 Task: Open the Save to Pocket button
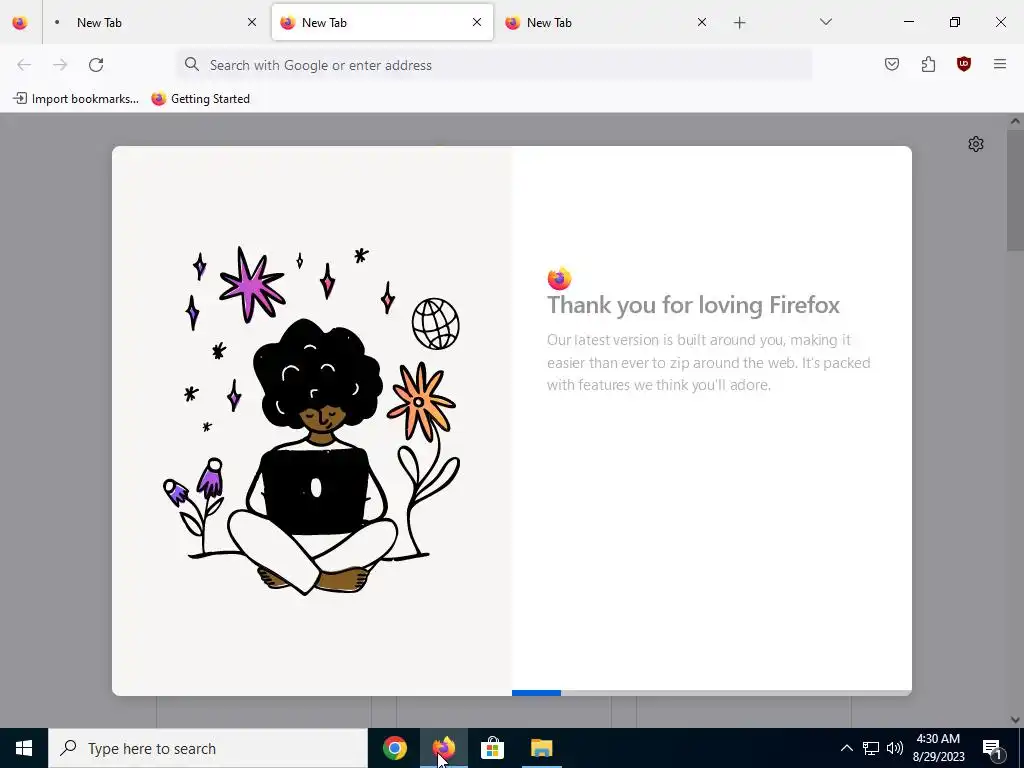(x=892, y=64)
